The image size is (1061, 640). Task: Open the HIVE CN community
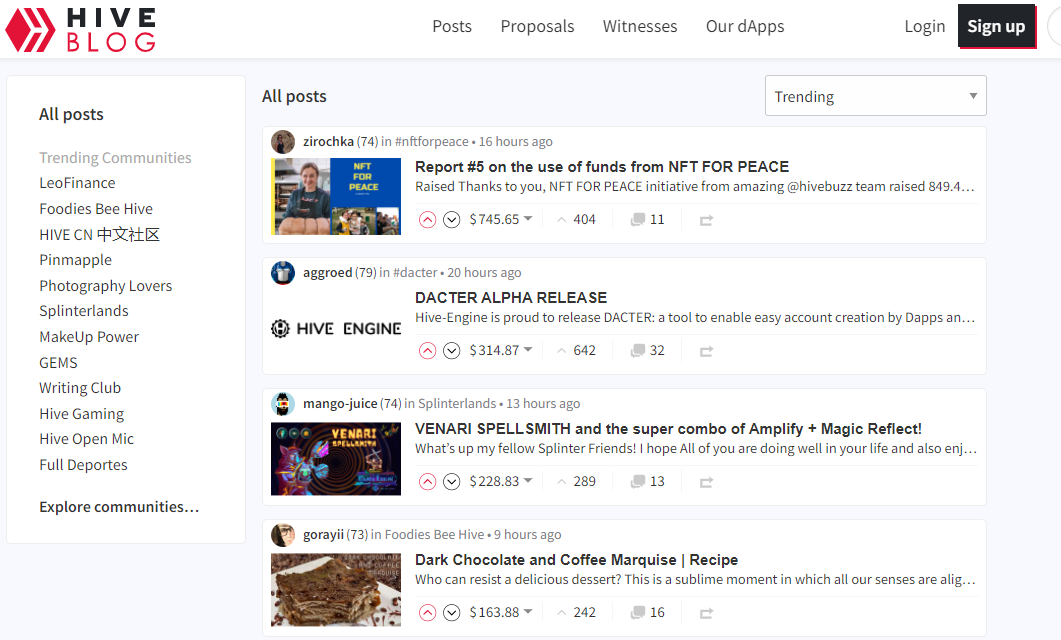[99, 235]
